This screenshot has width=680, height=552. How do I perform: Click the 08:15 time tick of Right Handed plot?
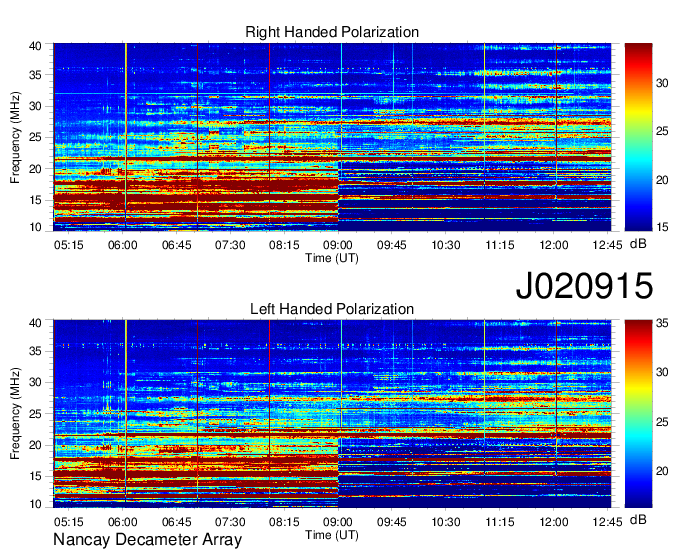coord(284,245)
